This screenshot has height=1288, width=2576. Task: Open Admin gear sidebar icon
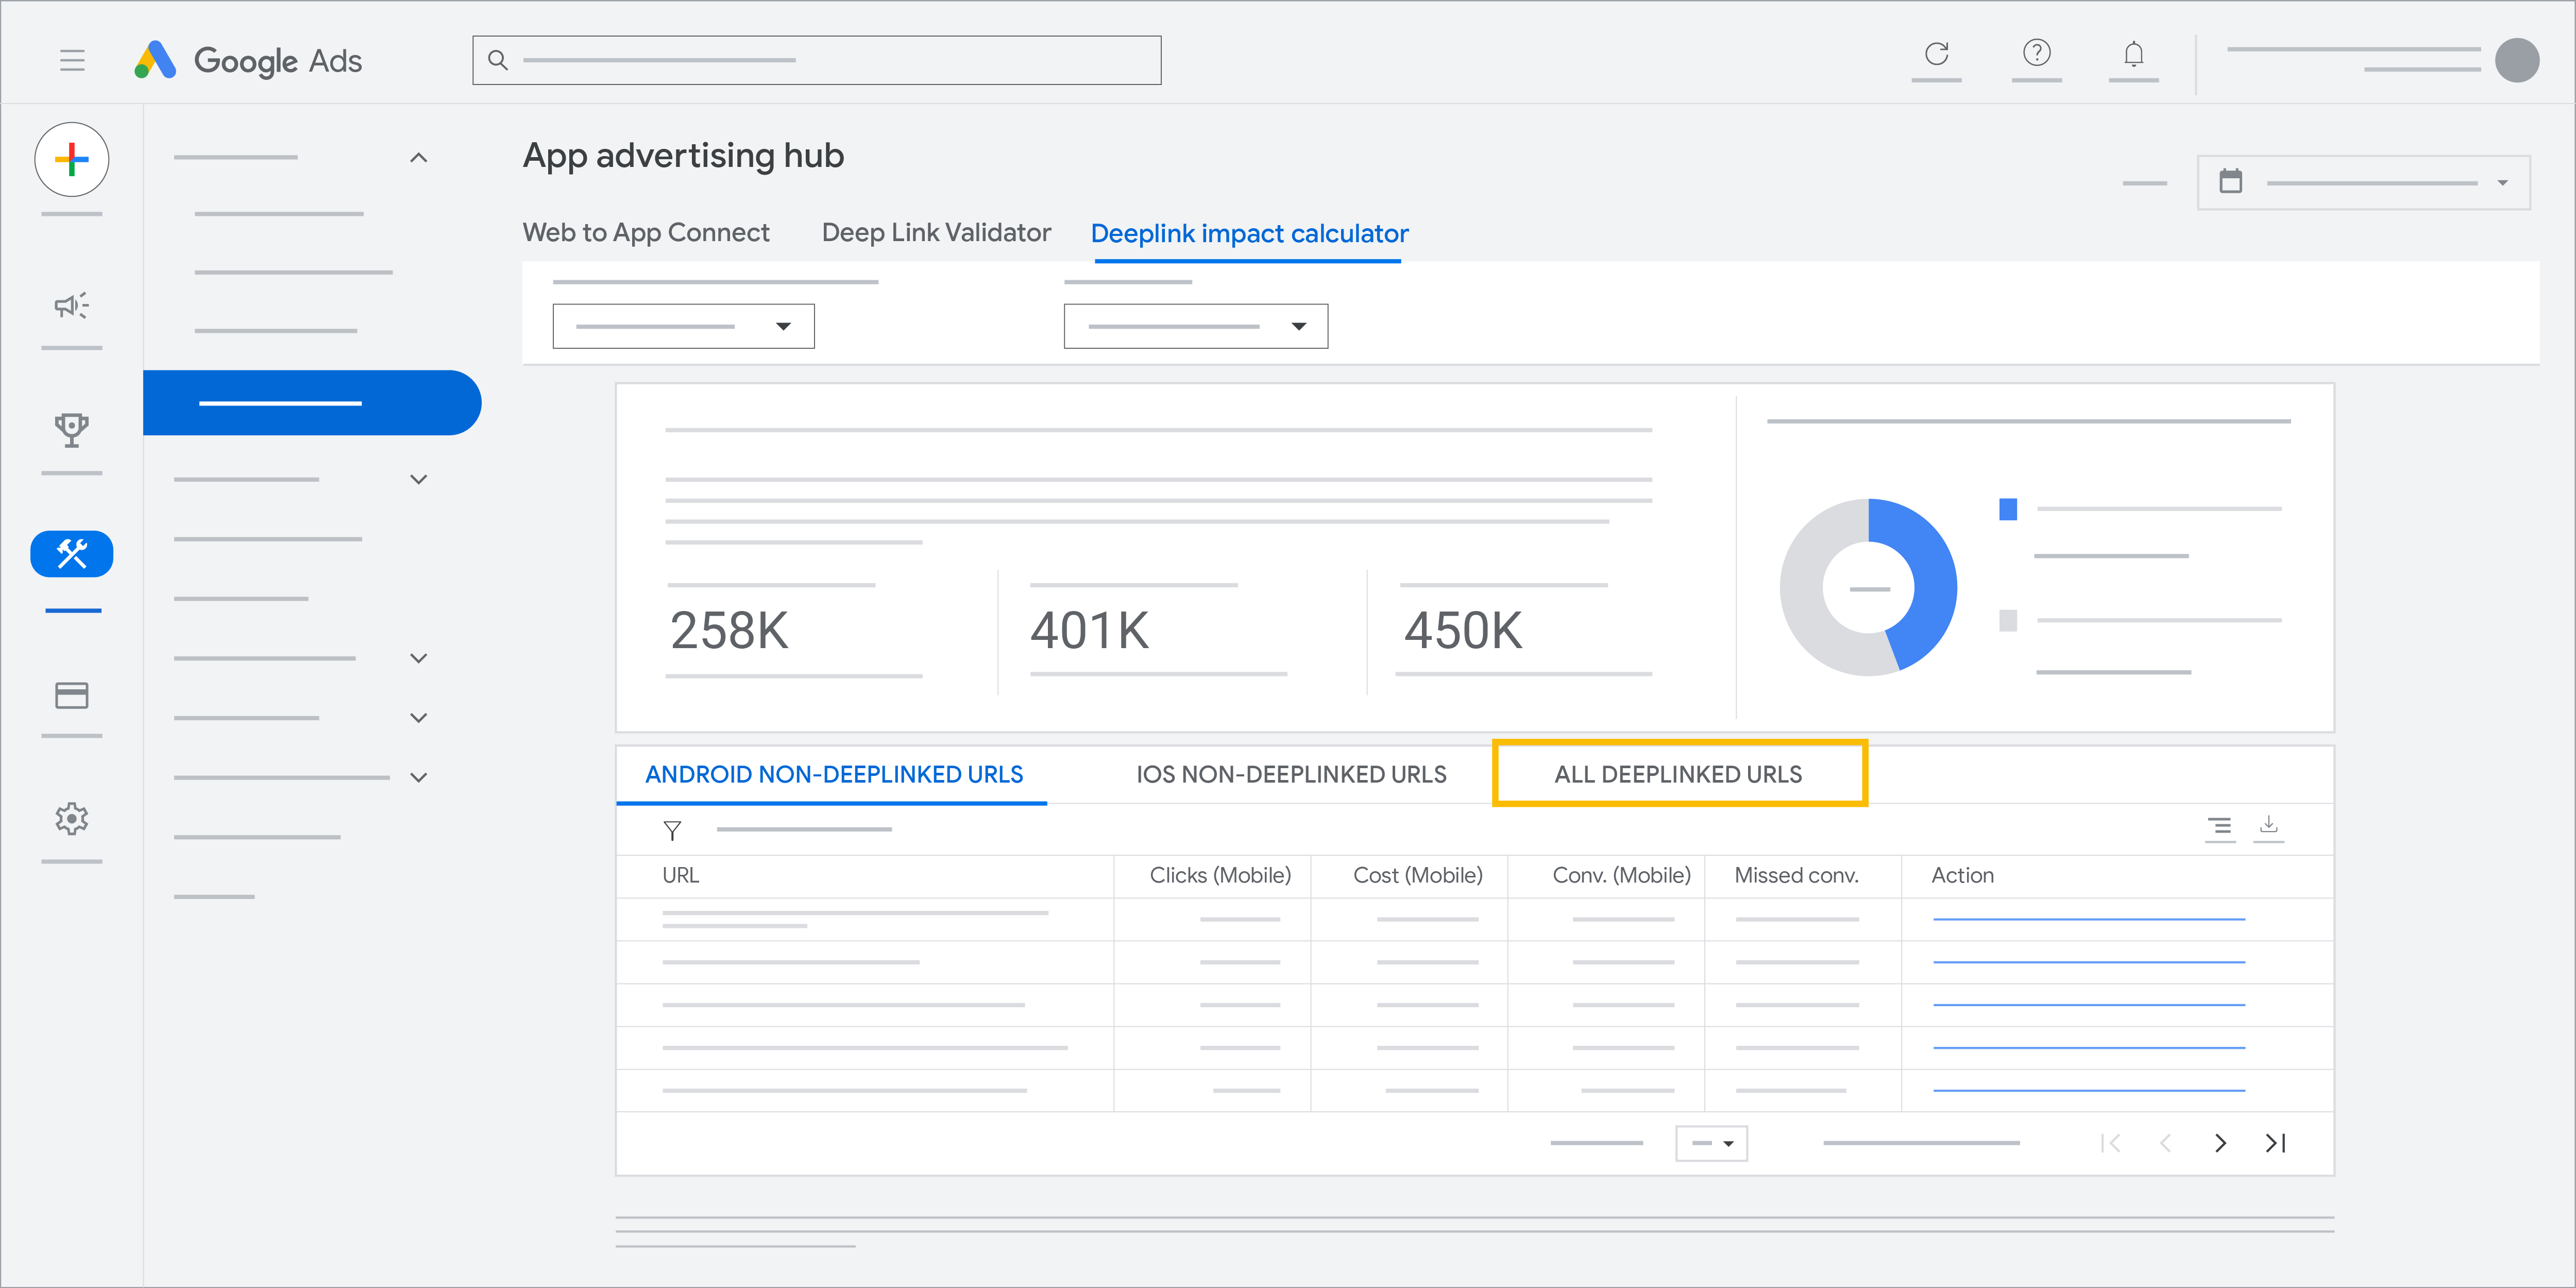click(x=72, y=819)
